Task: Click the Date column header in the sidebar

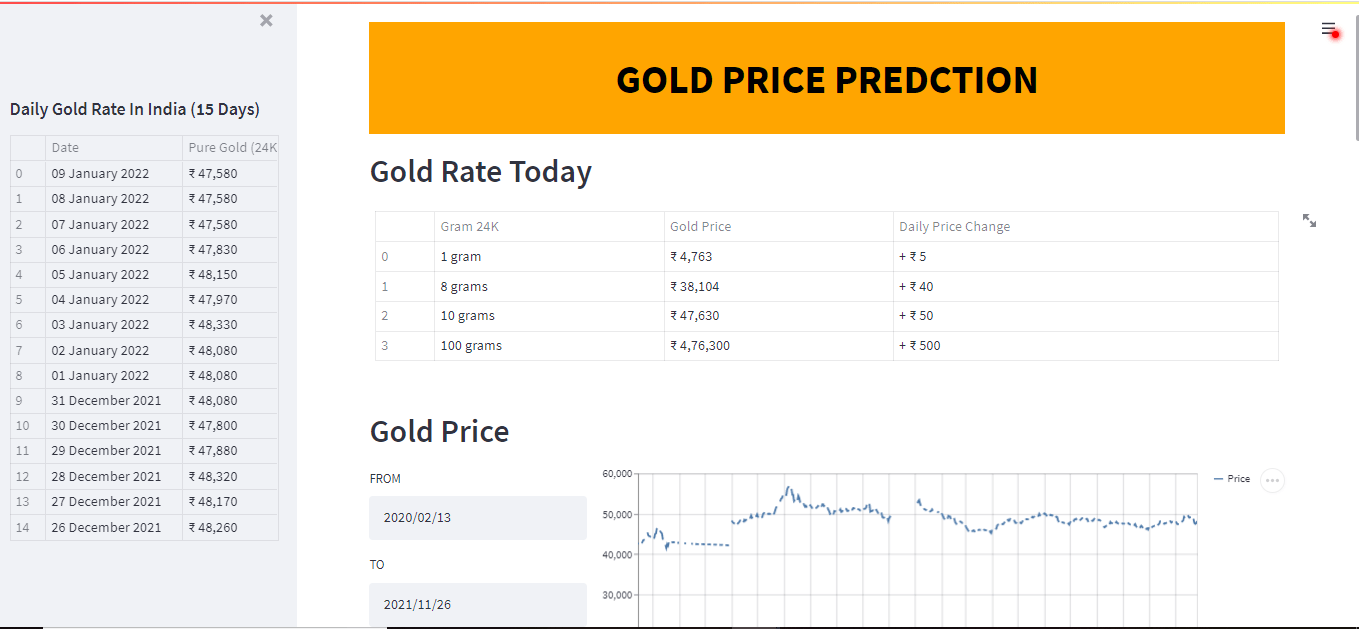Action: point(64,147)
